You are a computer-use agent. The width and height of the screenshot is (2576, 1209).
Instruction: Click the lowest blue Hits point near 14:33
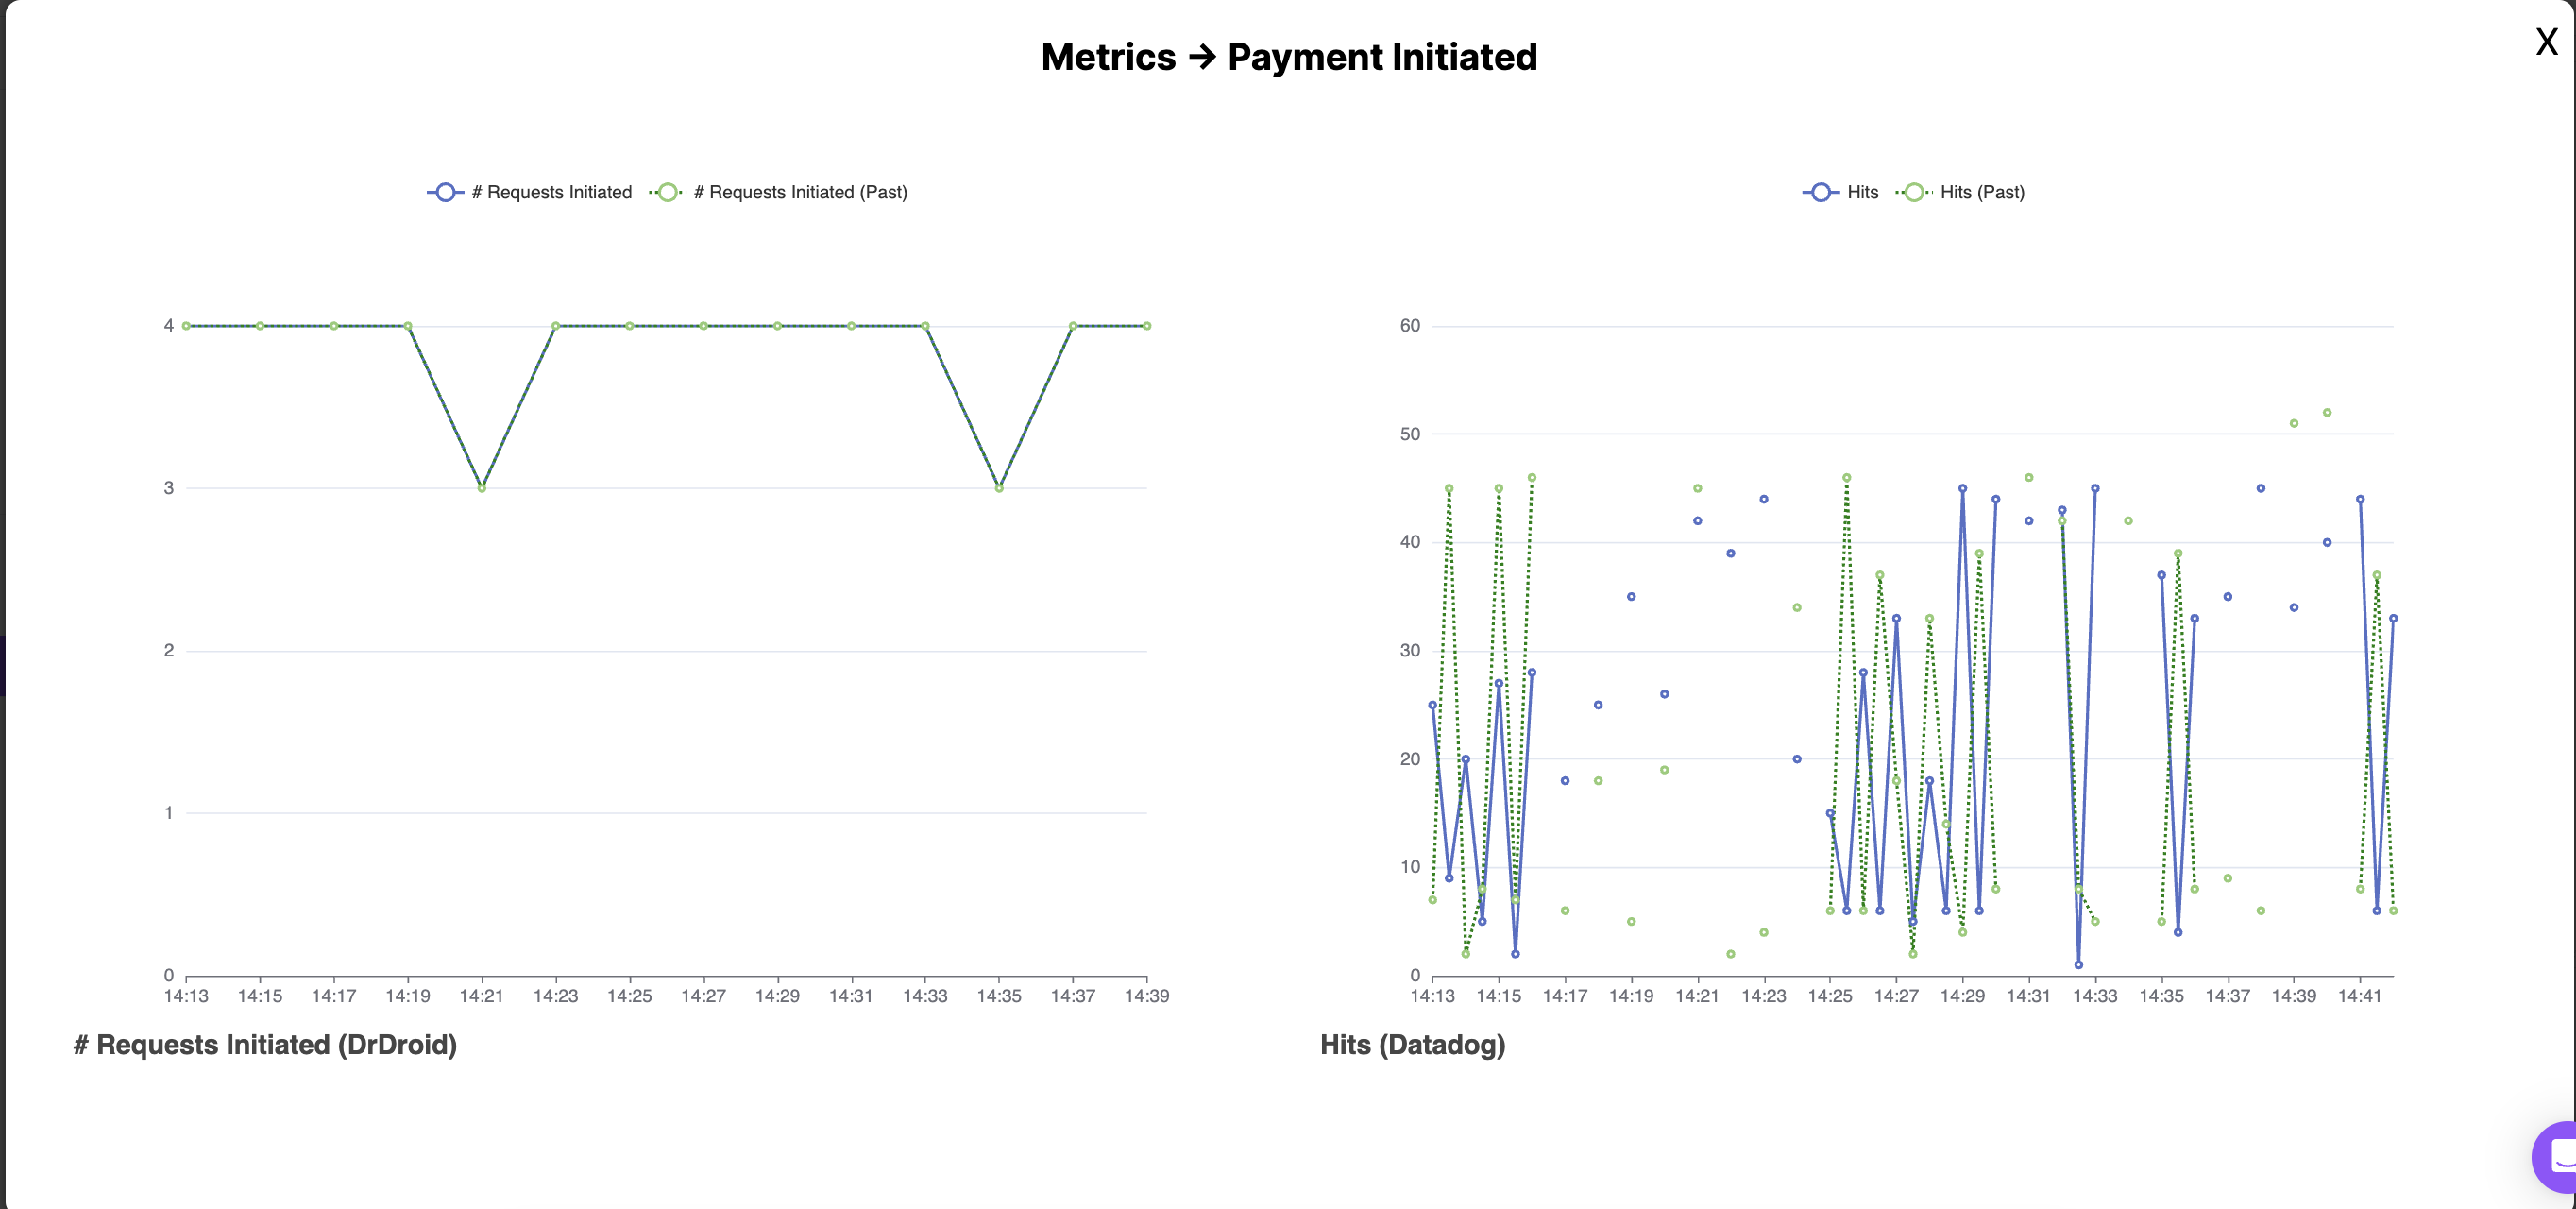[x=2078, y=965]
